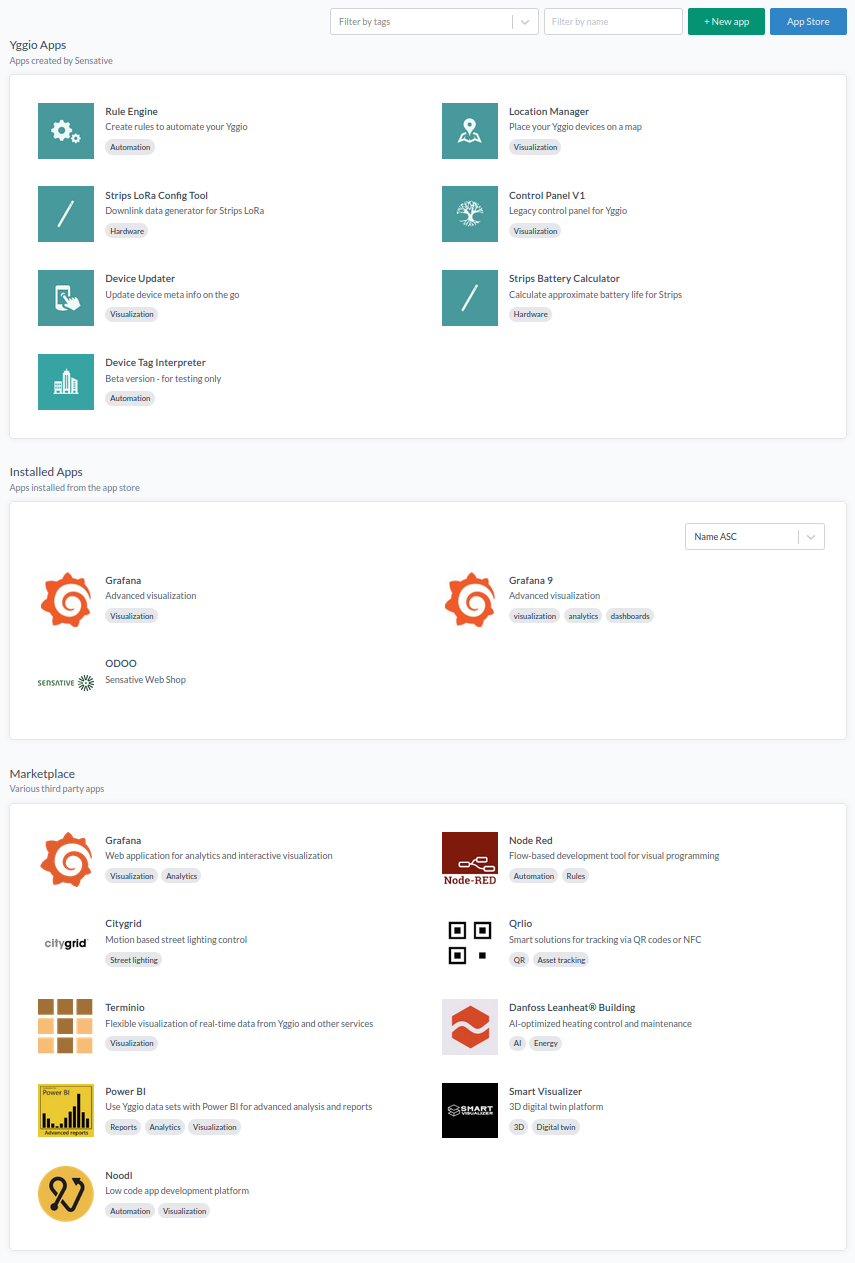Click the Noodl yellow logo
This screenshot has height=1263, width=855.
point(66,1194)
